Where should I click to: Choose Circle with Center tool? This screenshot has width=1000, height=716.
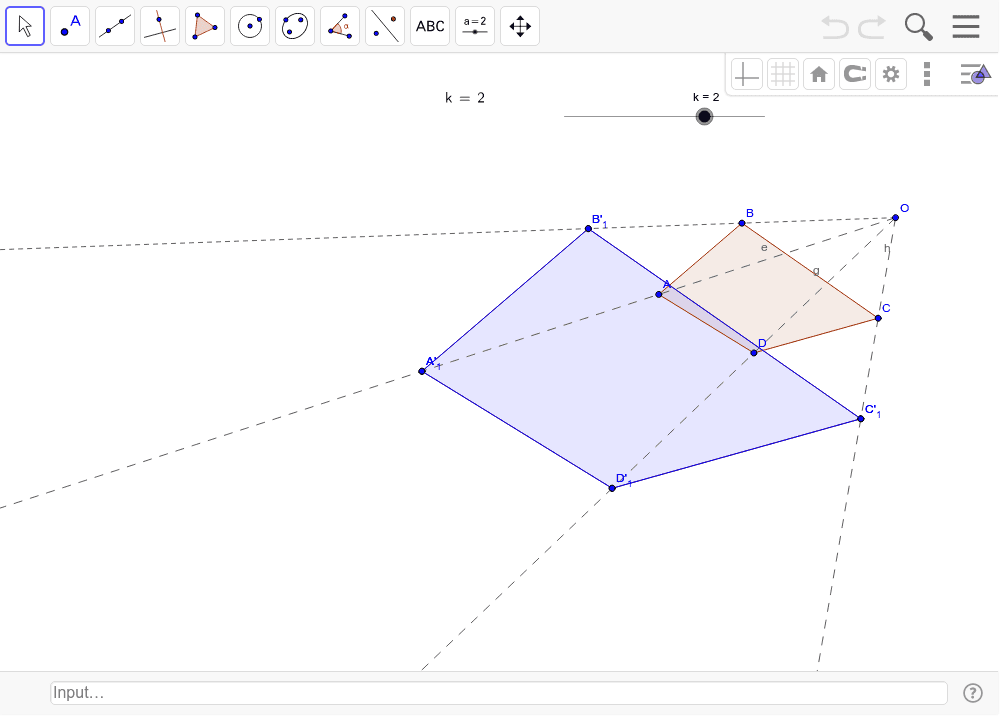(250, 26)
